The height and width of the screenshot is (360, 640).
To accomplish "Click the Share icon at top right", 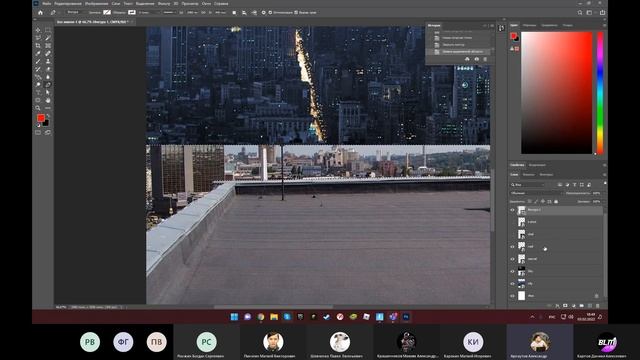I will click(x=602, y=13).
